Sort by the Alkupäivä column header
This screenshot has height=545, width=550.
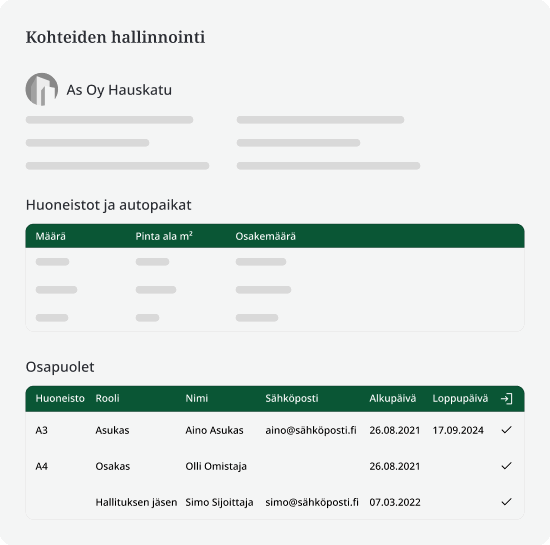click(393, 398)
